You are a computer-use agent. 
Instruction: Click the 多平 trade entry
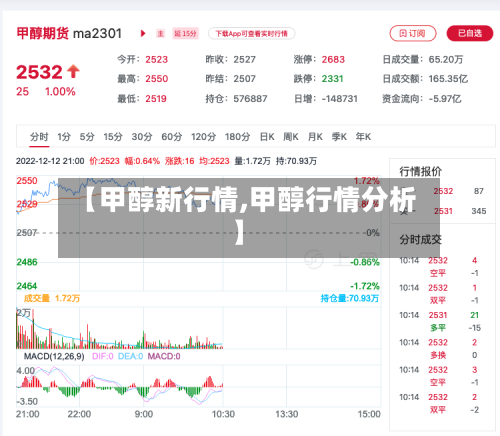[438, 328]
